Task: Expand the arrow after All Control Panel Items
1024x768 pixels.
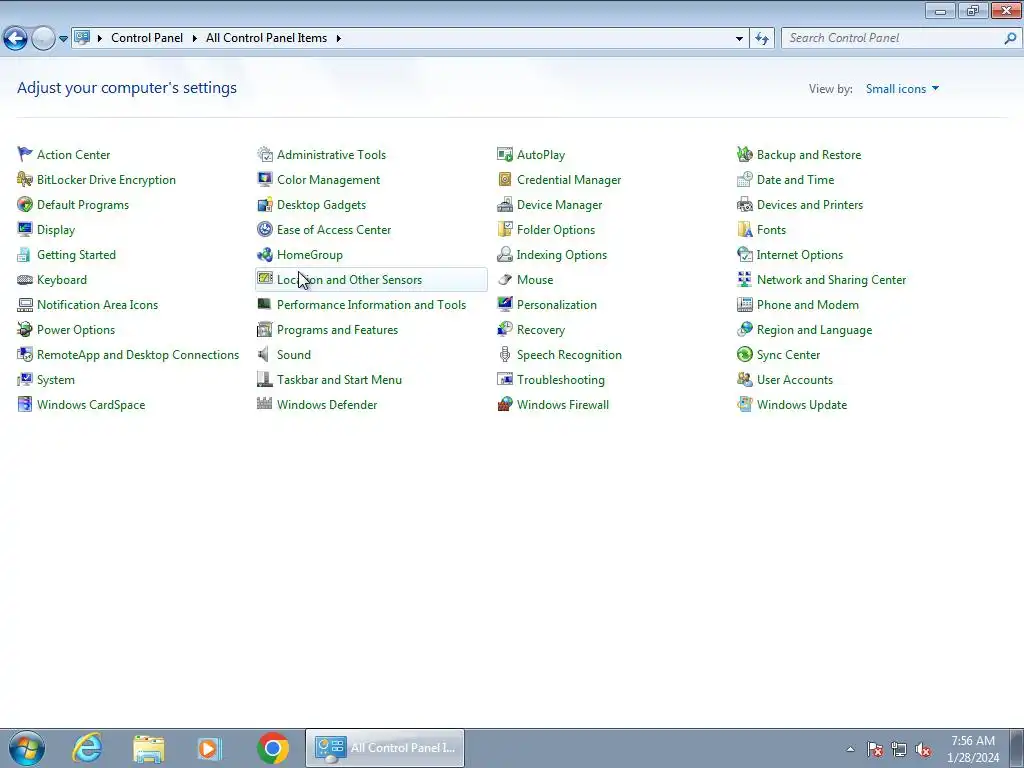Action: (x=338, y=38)
